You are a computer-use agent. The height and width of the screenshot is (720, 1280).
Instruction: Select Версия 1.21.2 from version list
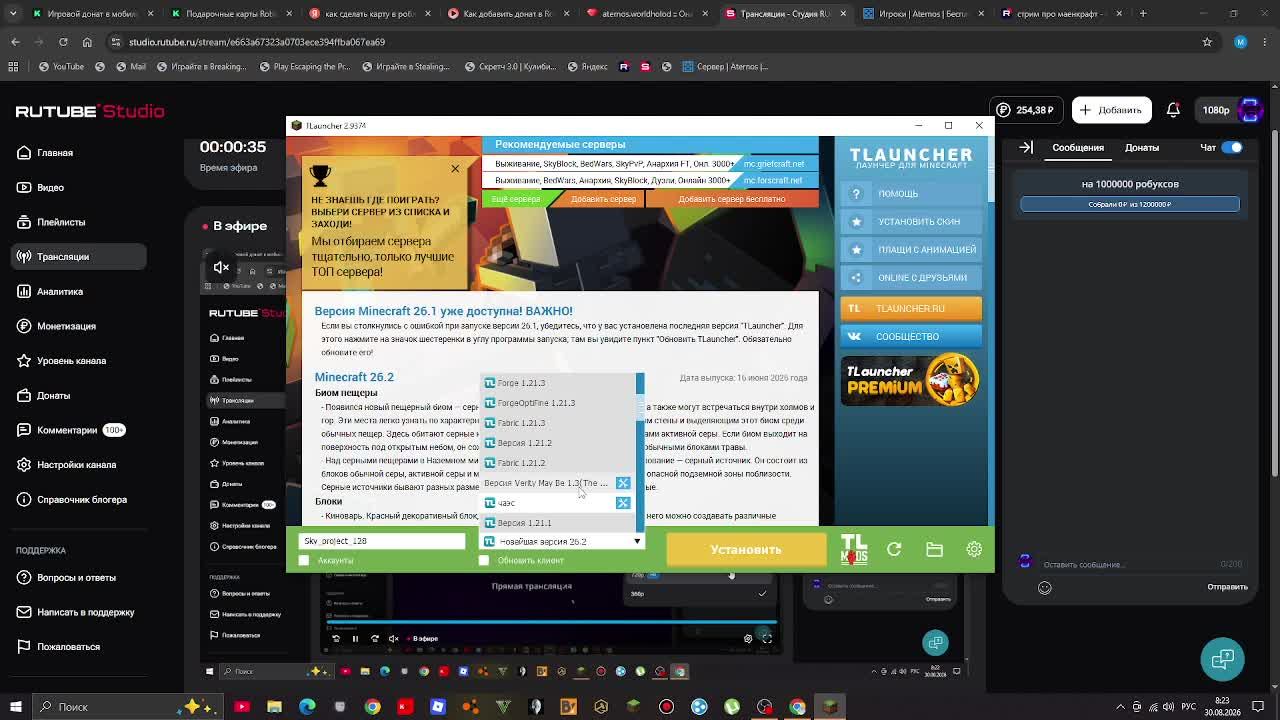coord(558,443)
